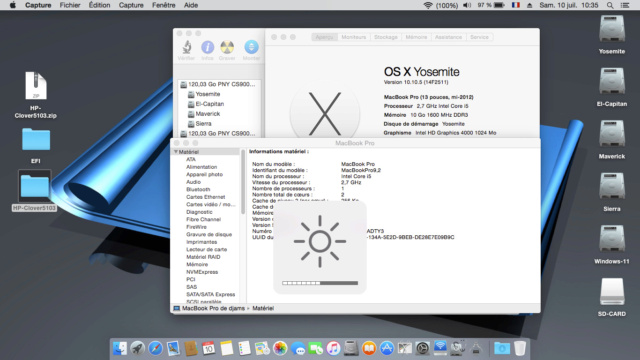Open iTunes icon in the dock
The width and height of the screenshot is (640, 360).
pyautogui.click(x=333, y=348)
